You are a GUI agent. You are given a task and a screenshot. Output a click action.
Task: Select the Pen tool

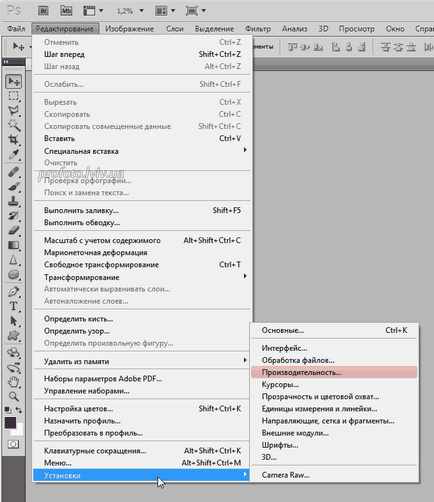click(x=14, y=292)
